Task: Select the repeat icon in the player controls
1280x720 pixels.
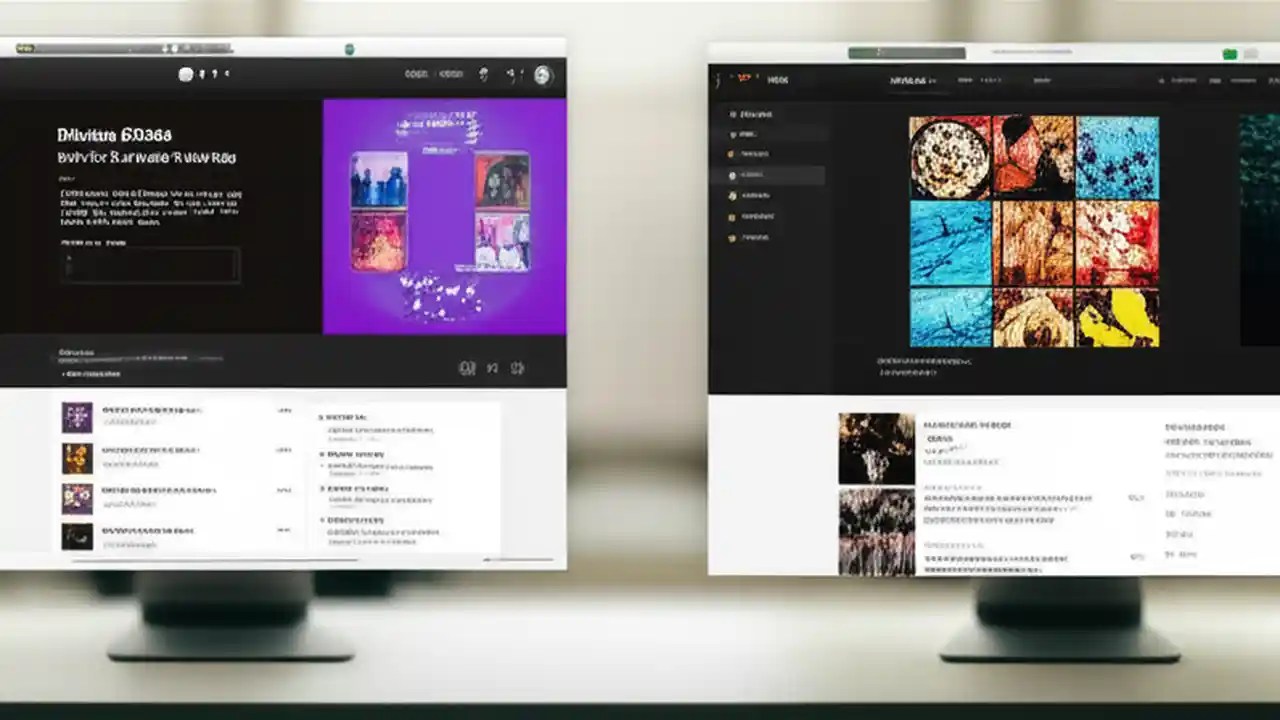Action: pyautogui.click(x=518, y=368)
